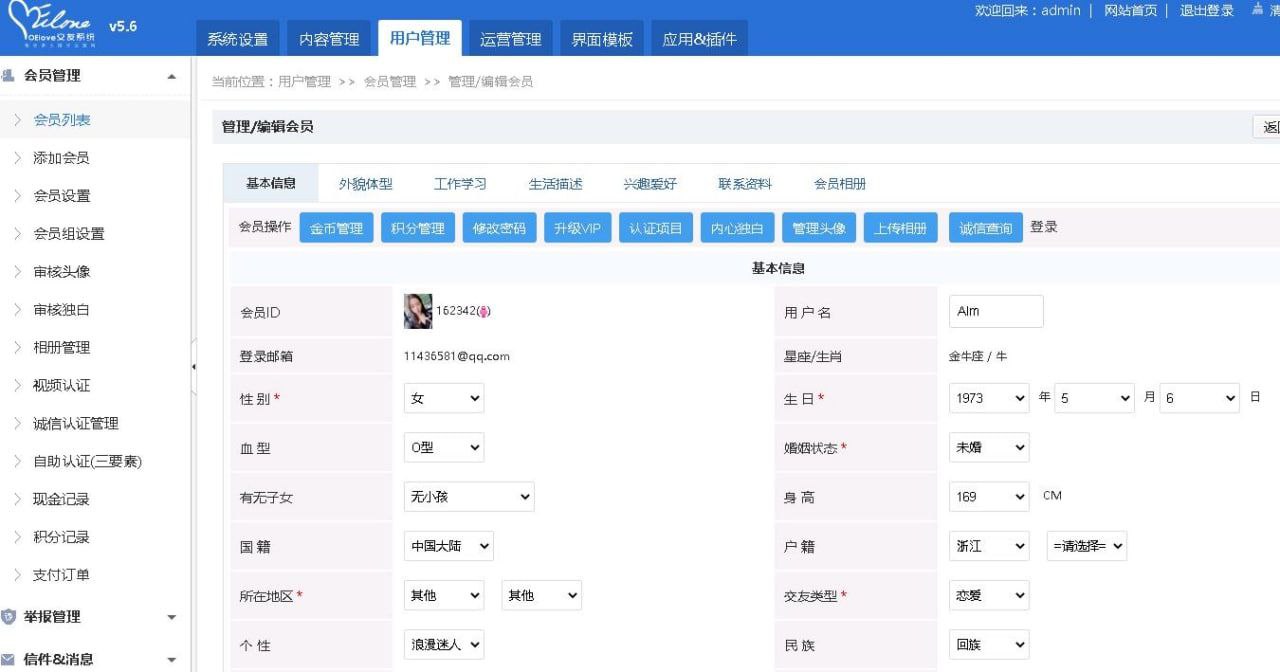Click the member avatar thumbnail
This screenshot has width=1280, height=672.
418,311
